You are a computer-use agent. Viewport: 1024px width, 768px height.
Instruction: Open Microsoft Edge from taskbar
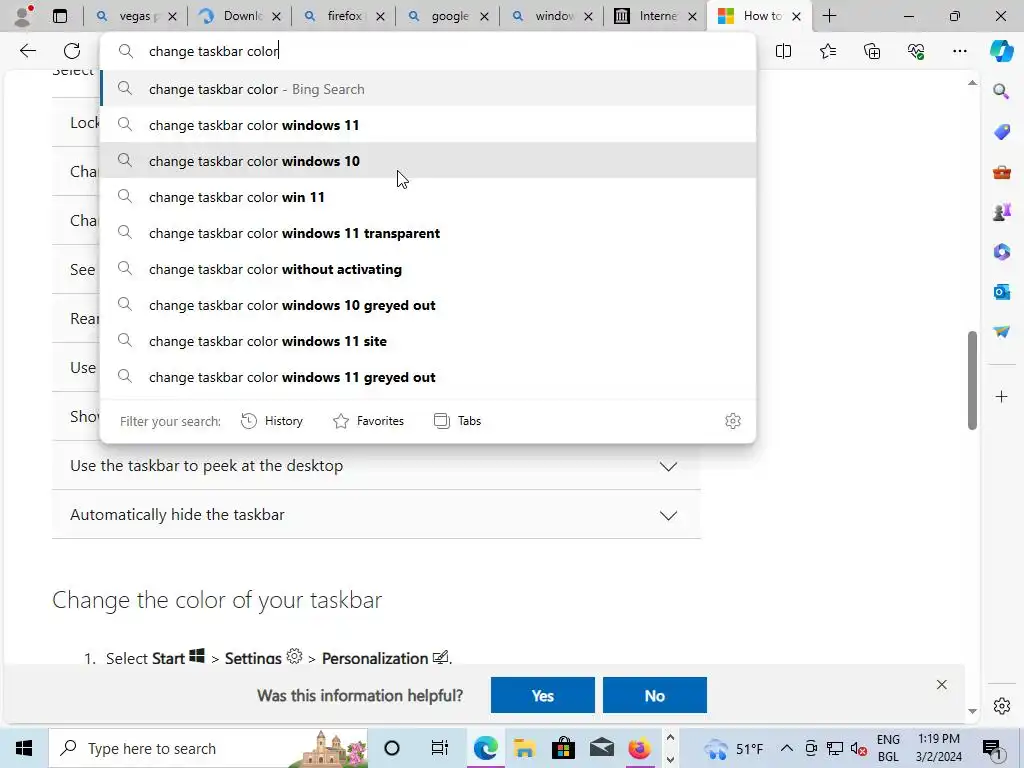485,748
